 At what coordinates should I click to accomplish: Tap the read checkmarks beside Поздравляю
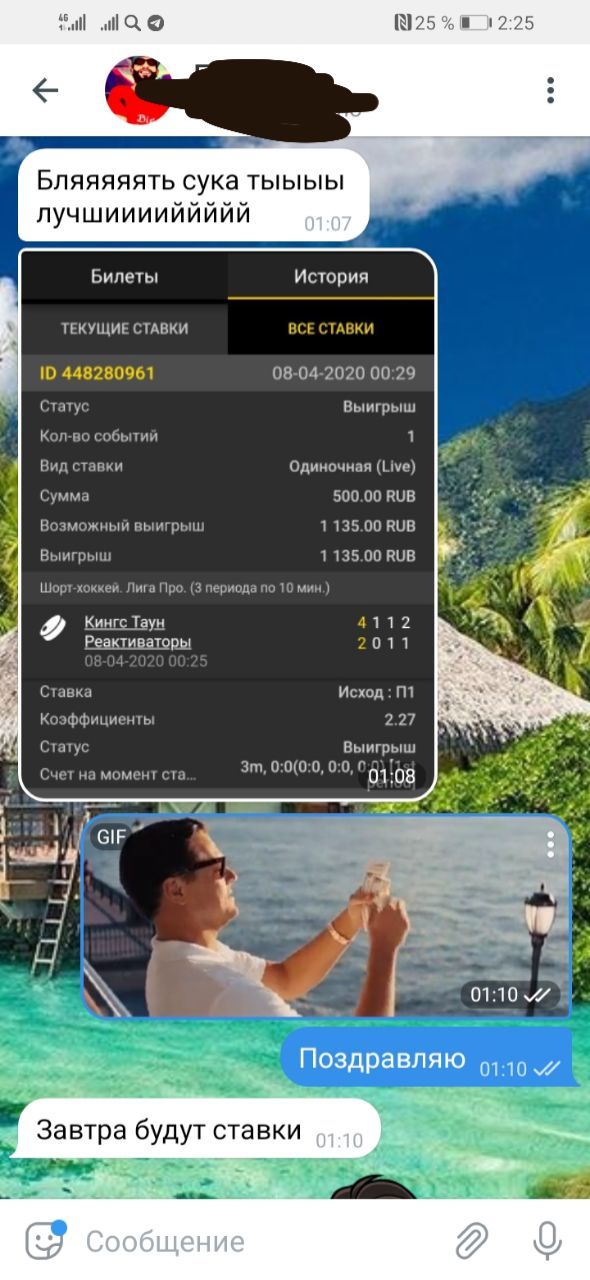[x=546, y=1069]
